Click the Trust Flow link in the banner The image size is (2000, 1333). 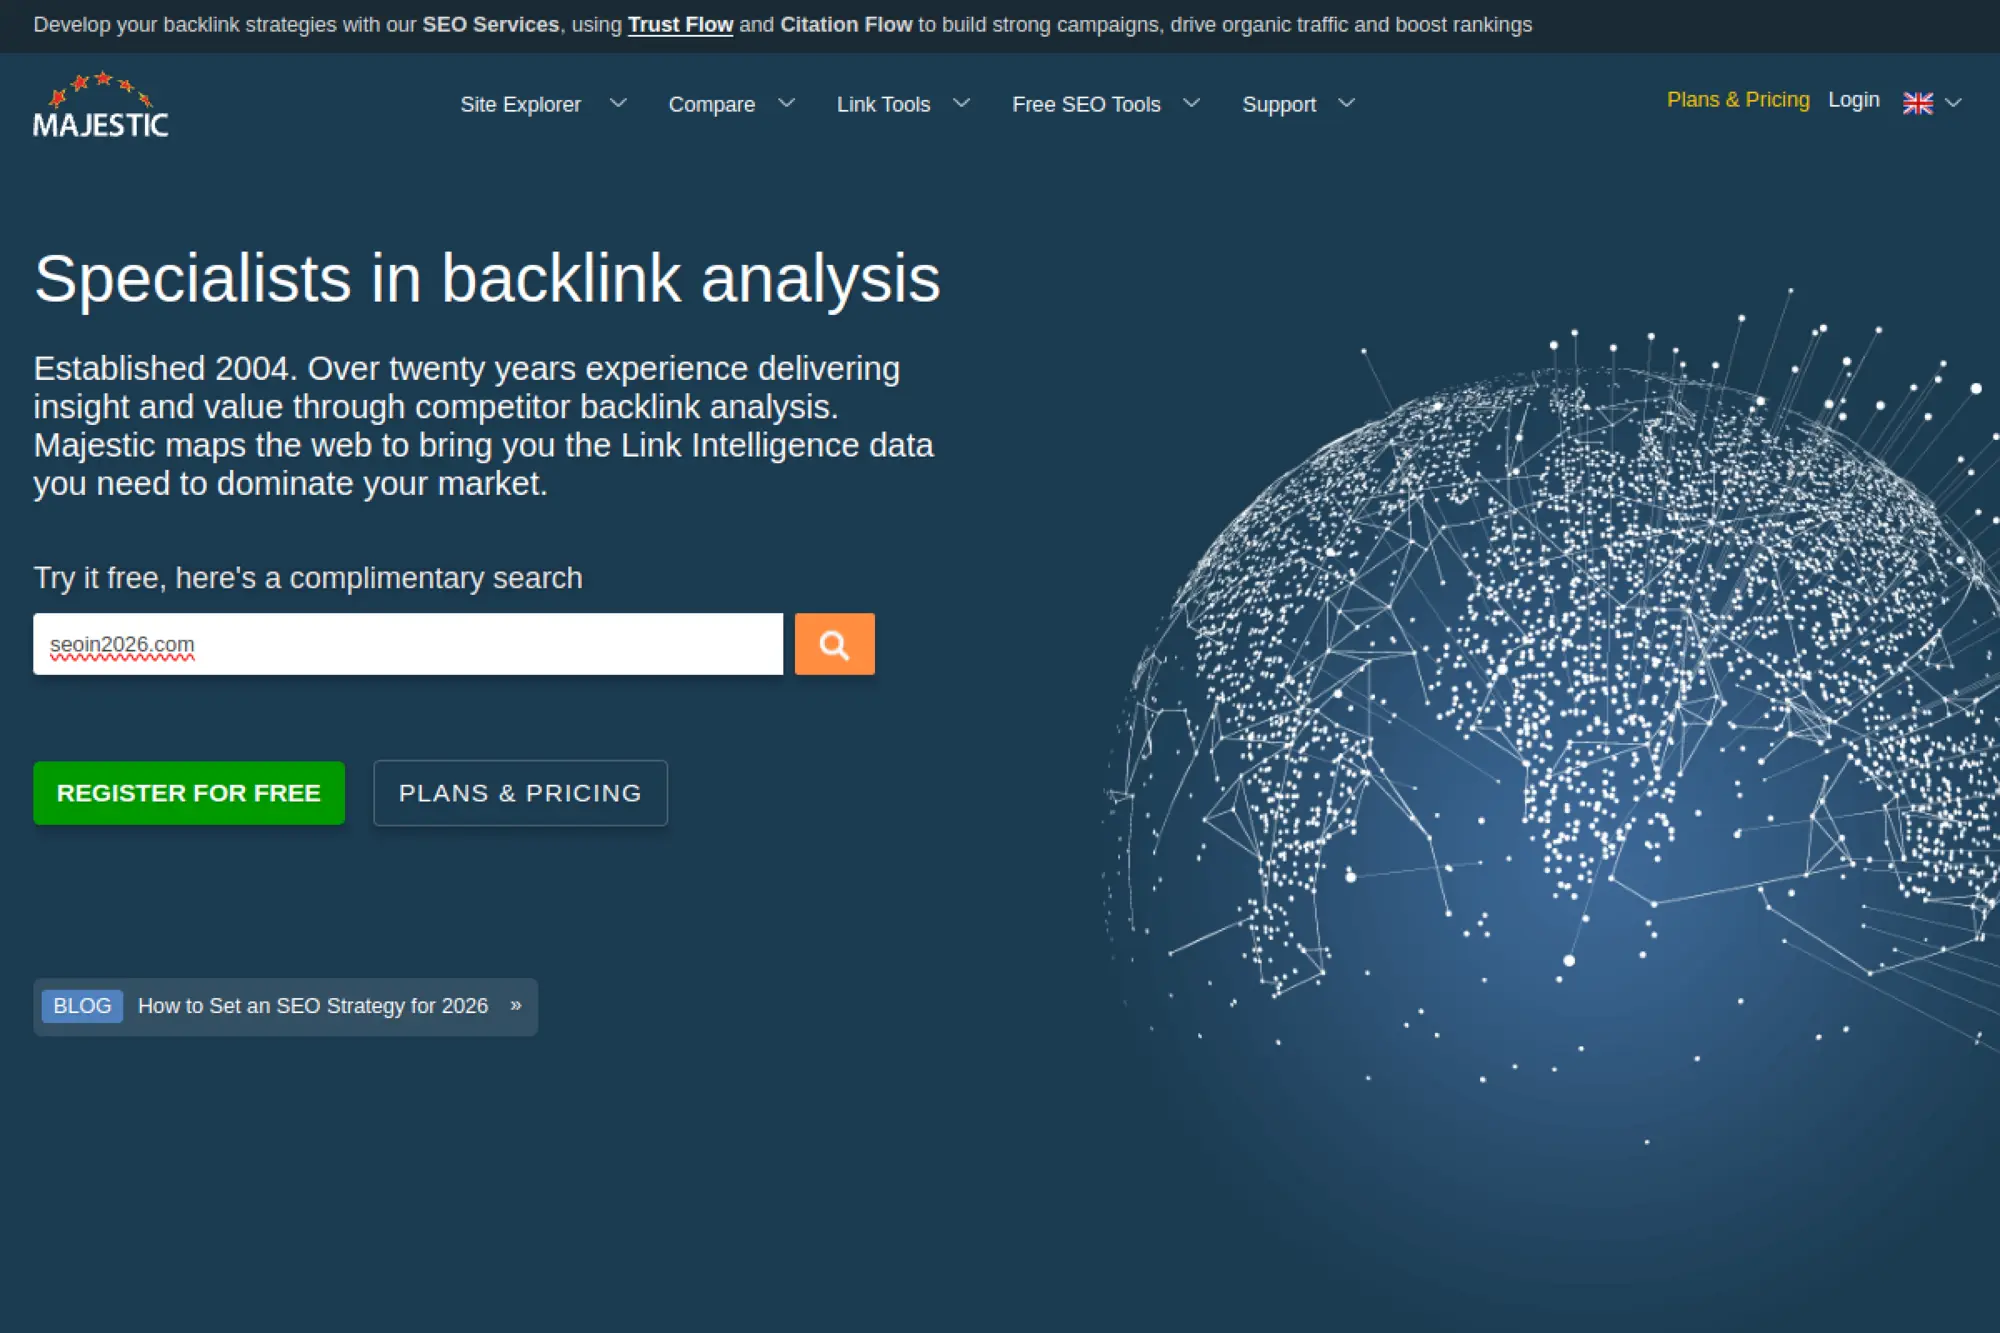click(680, 25)
